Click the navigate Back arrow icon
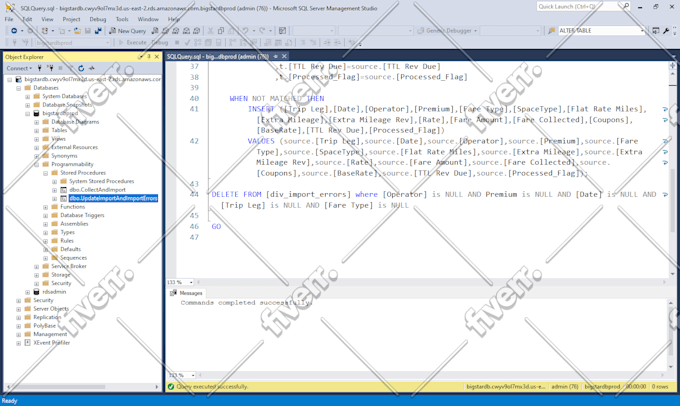 coord(14,31)
